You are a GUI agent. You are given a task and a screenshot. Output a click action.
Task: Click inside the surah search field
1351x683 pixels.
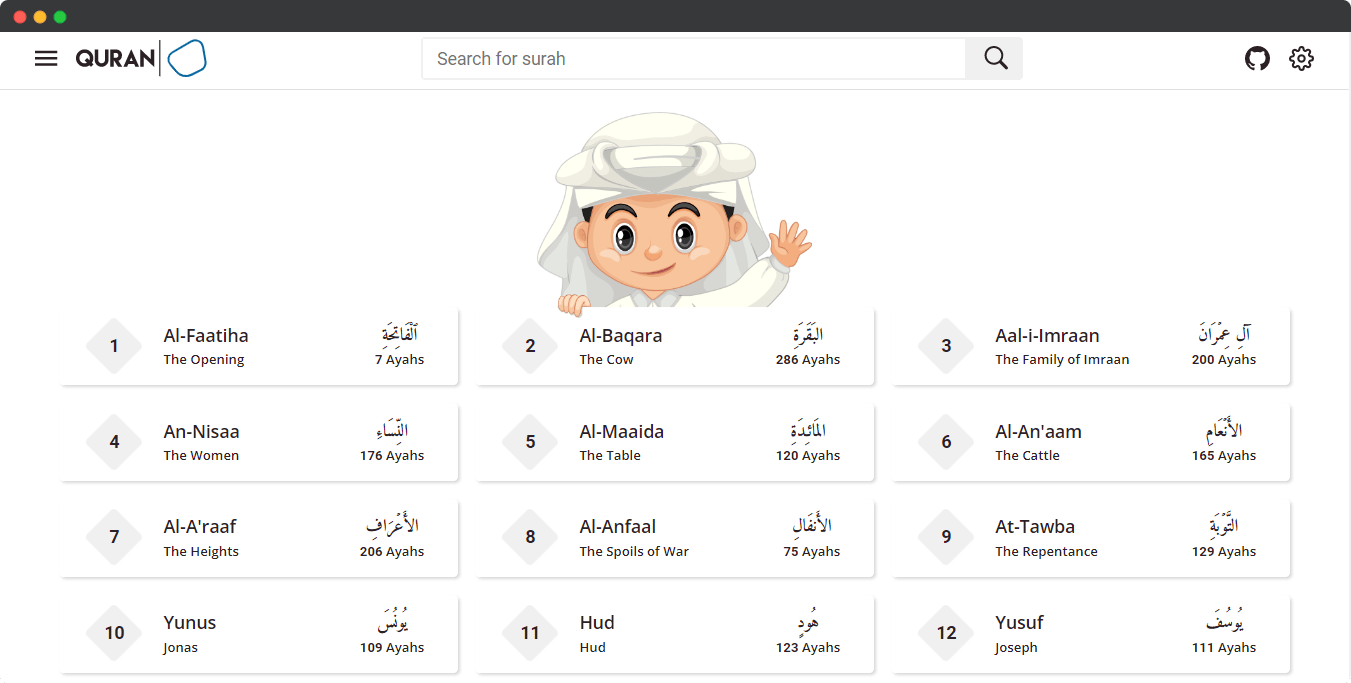point(694,58)
